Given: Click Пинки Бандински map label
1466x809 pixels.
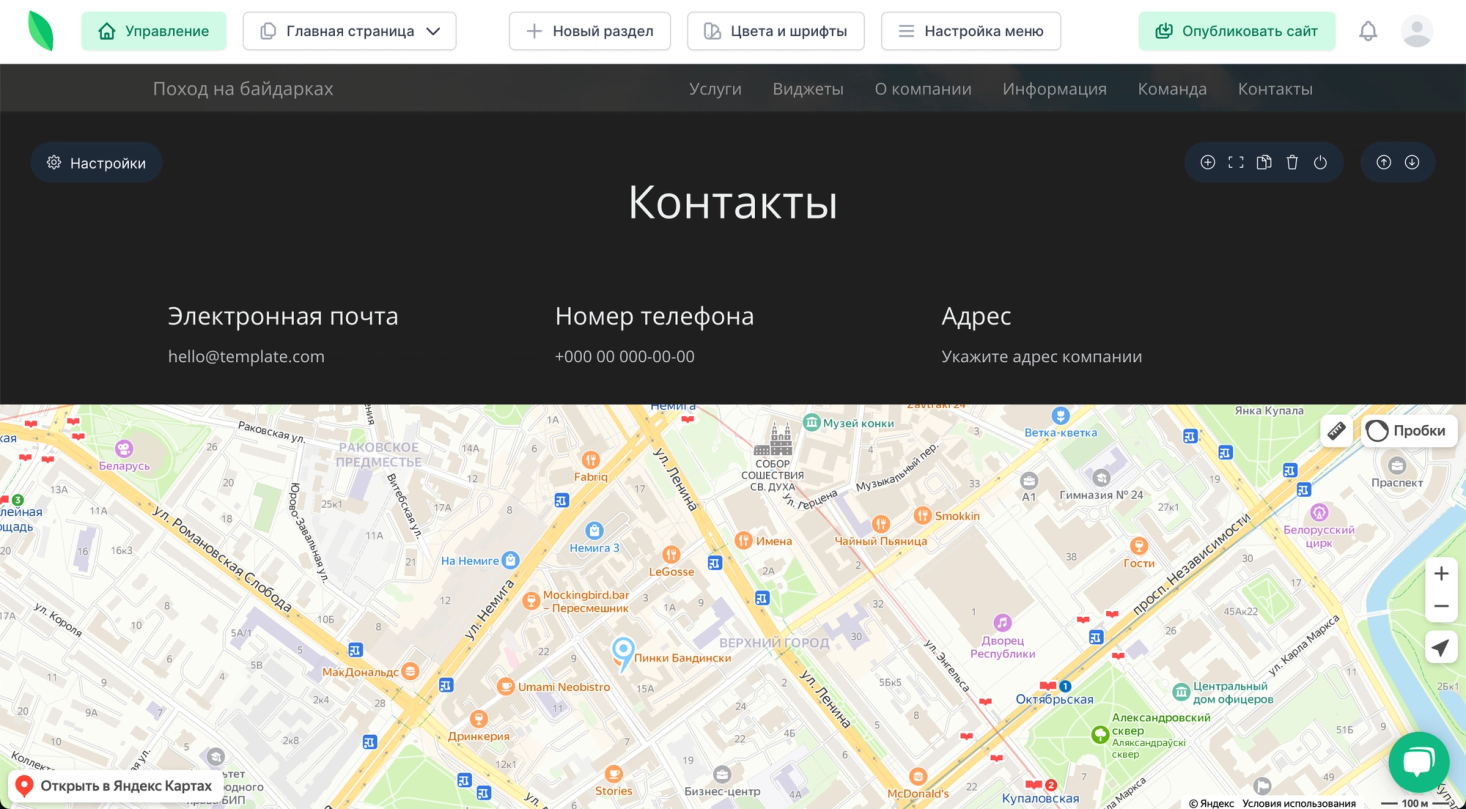Looking at the screenshot, I should (682, 658).
